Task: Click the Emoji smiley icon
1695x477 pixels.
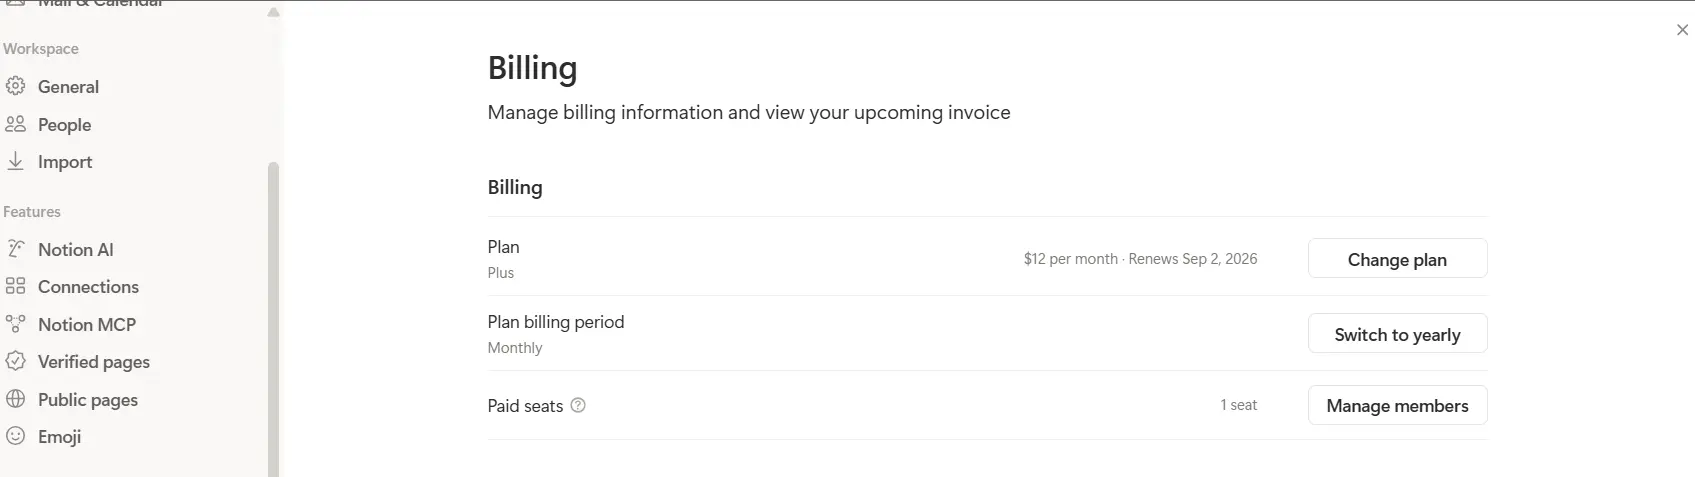Action: coord(15,436)
